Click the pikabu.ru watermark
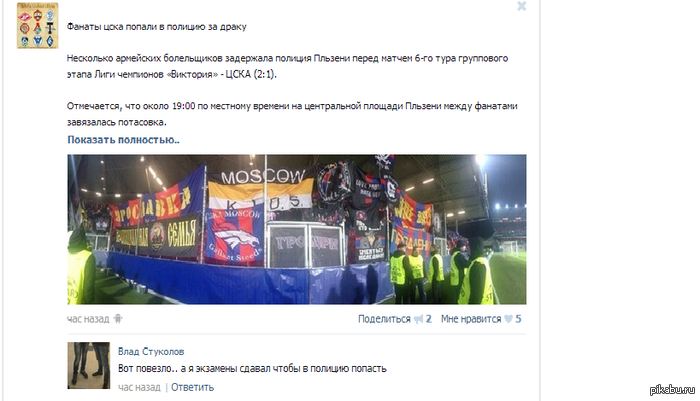This screenshot has width=700, height=401. (672, 389)
